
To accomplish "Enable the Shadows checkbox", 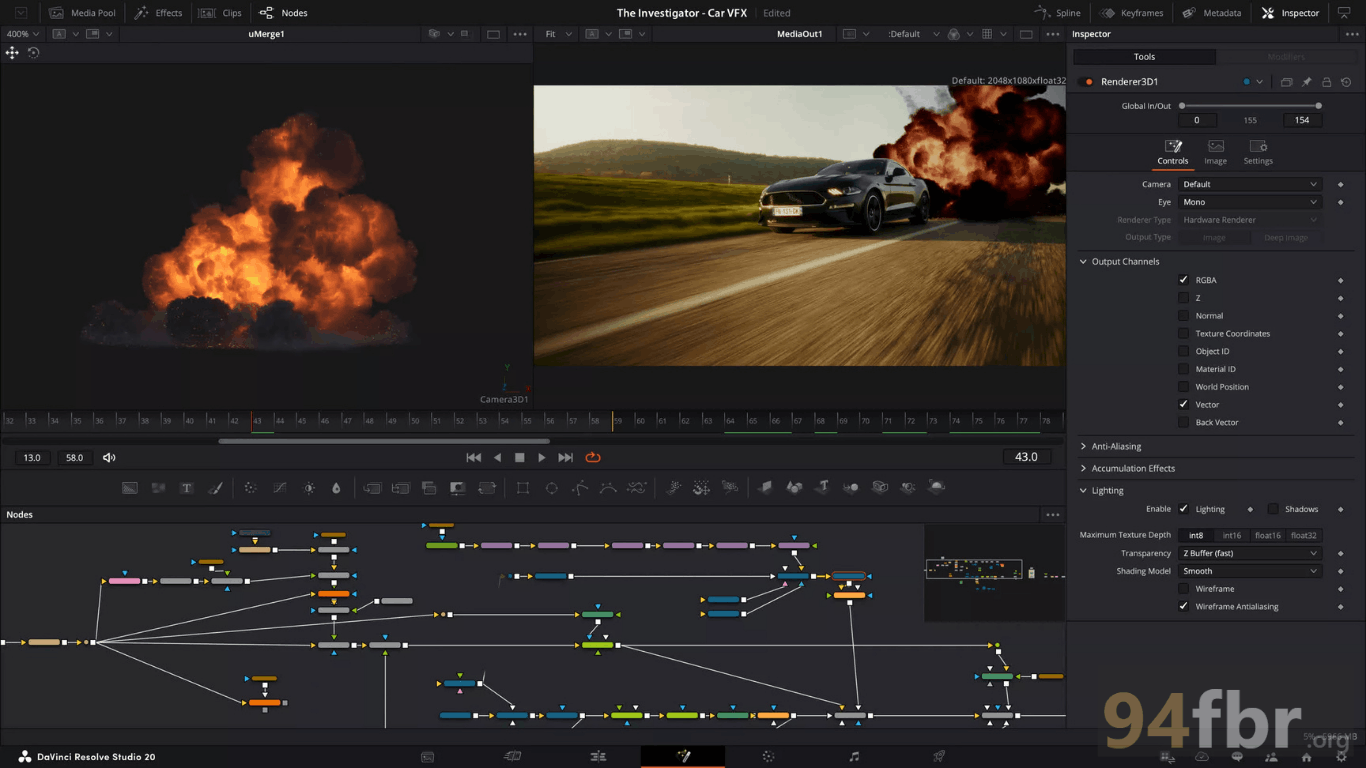I will click(x=1273, y=509).
